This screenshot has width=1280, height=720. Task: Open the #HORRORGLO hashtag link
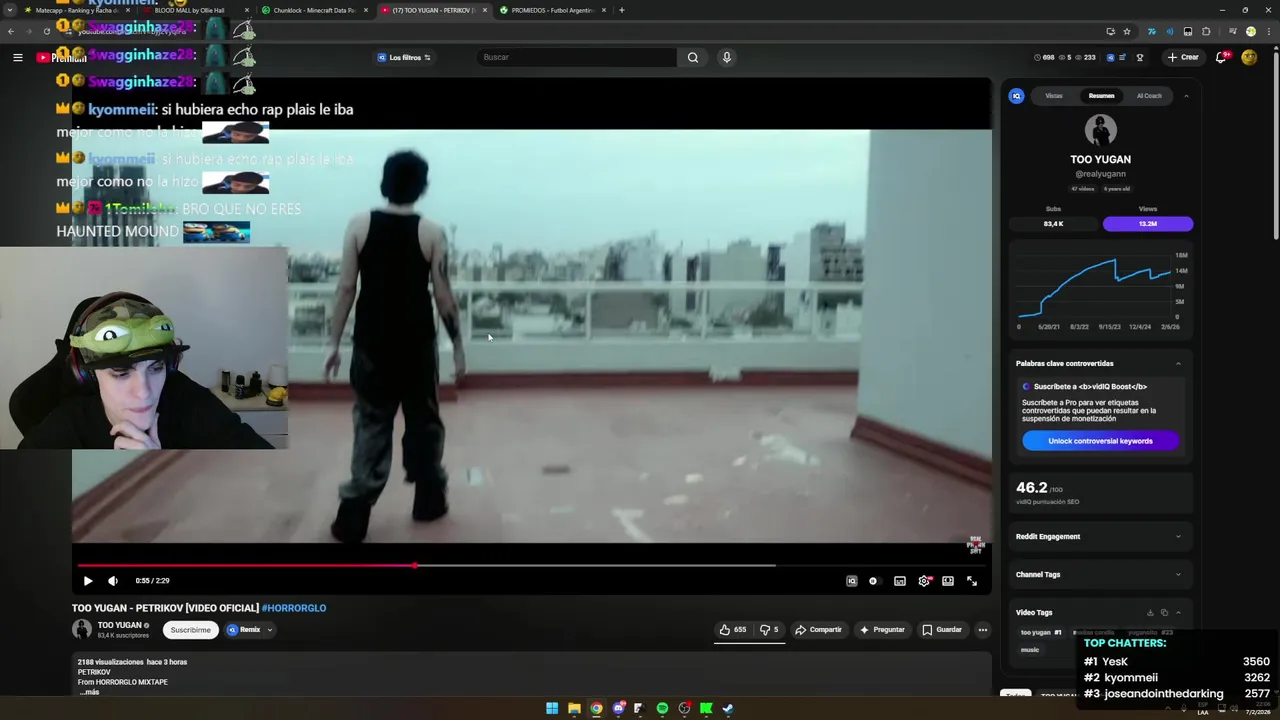click(294, 608)
